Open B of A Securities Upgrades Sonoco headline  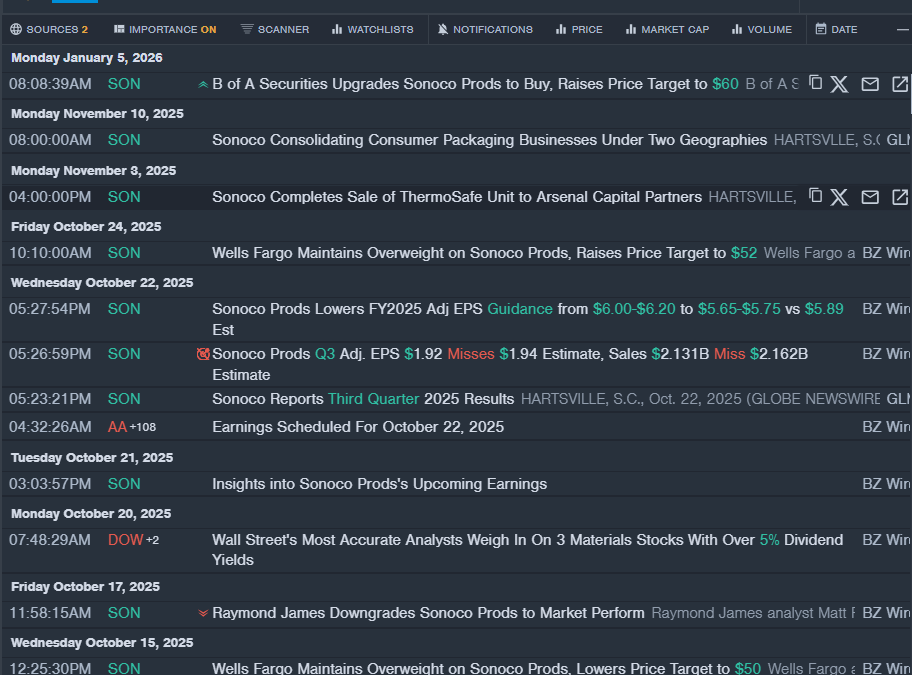(x=476, y=84)
